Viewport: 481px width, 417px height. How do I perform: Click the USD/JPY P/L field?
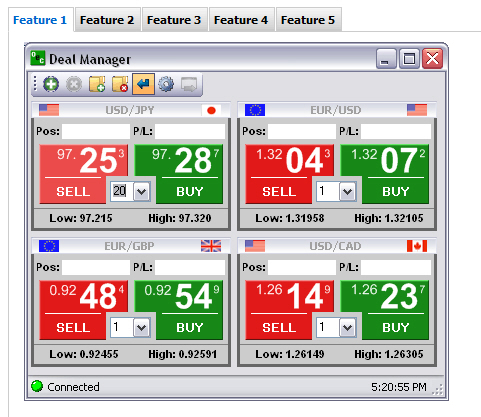(190, 131)
